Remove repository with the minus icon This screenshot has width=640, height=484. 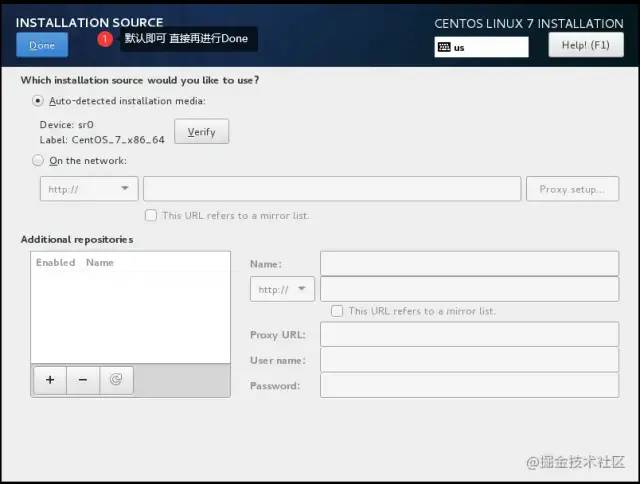pyautogui.click(x=83, y=380)
